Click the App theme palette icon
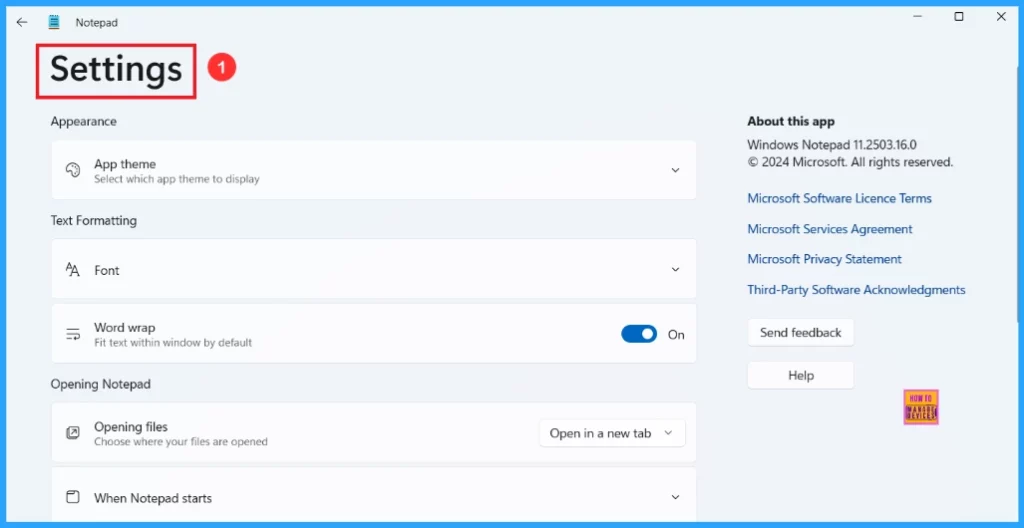This screenshot has height=528, width=1024. point(72,170)
